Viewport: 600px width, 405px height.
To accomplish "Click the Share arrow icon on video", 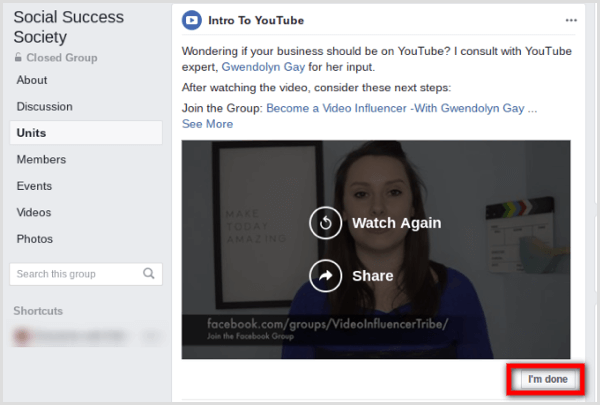I will click(x=326, y=276).
